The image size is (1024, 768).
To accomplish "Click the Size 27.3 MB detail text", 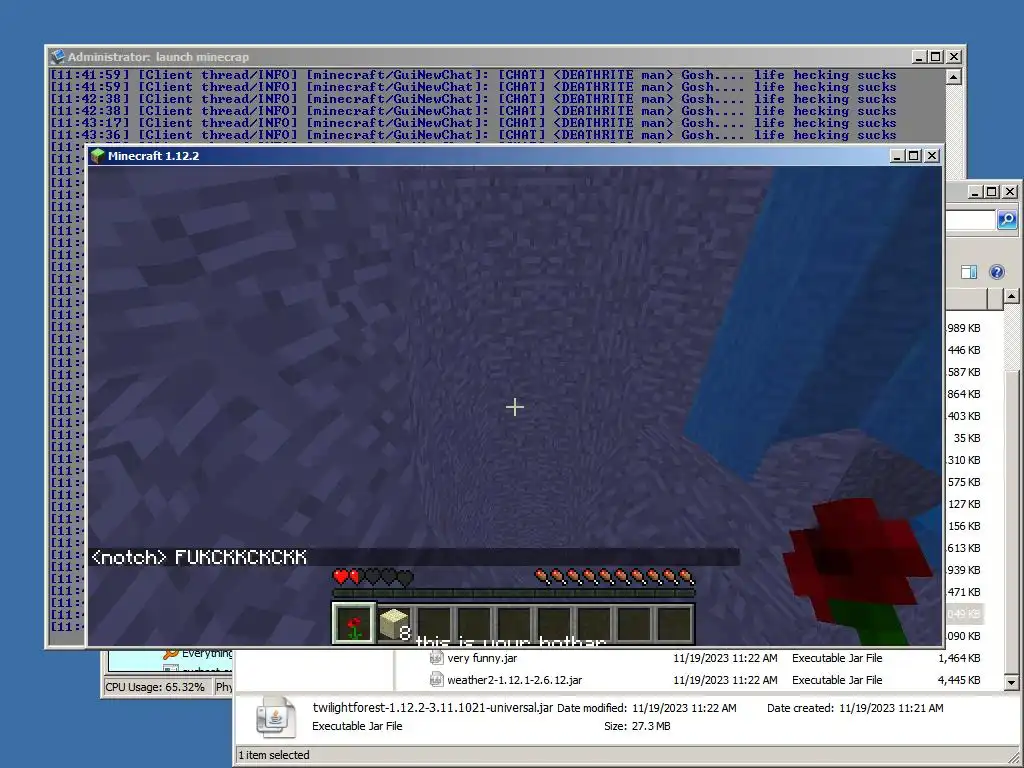I will [x=637, y=726].
